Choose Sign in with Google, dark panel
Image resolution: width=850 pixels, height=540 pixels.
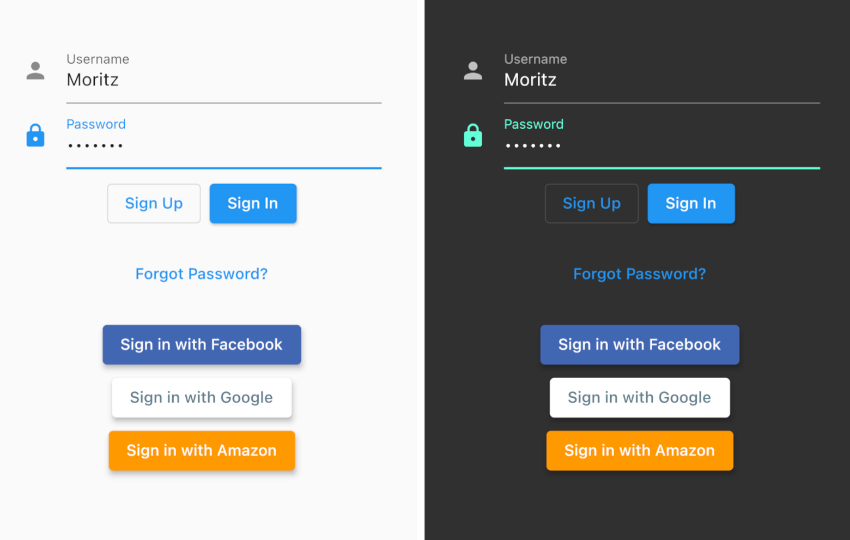coord(640,397)
